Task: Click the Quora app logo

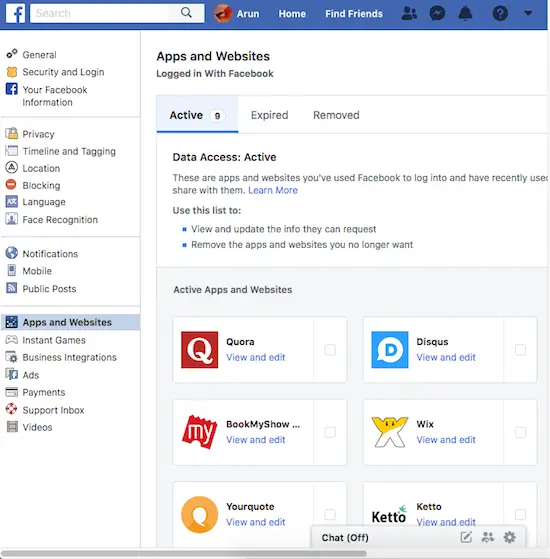Action: (199, 350)
